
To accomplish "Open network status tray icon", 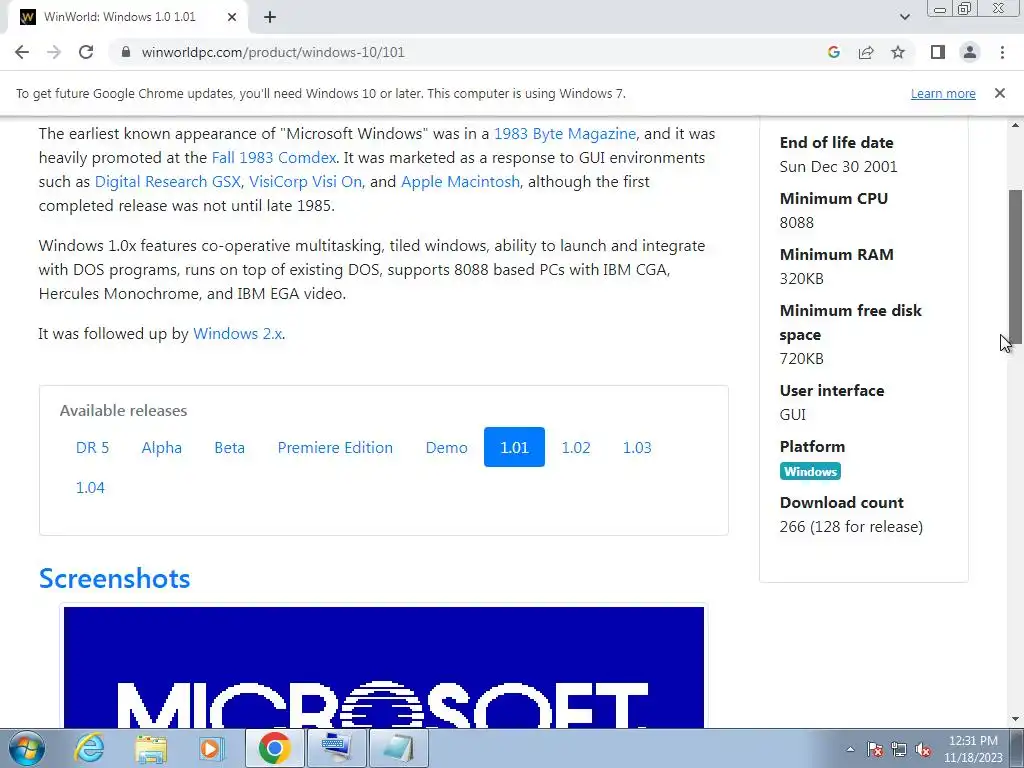I will 899,749.
